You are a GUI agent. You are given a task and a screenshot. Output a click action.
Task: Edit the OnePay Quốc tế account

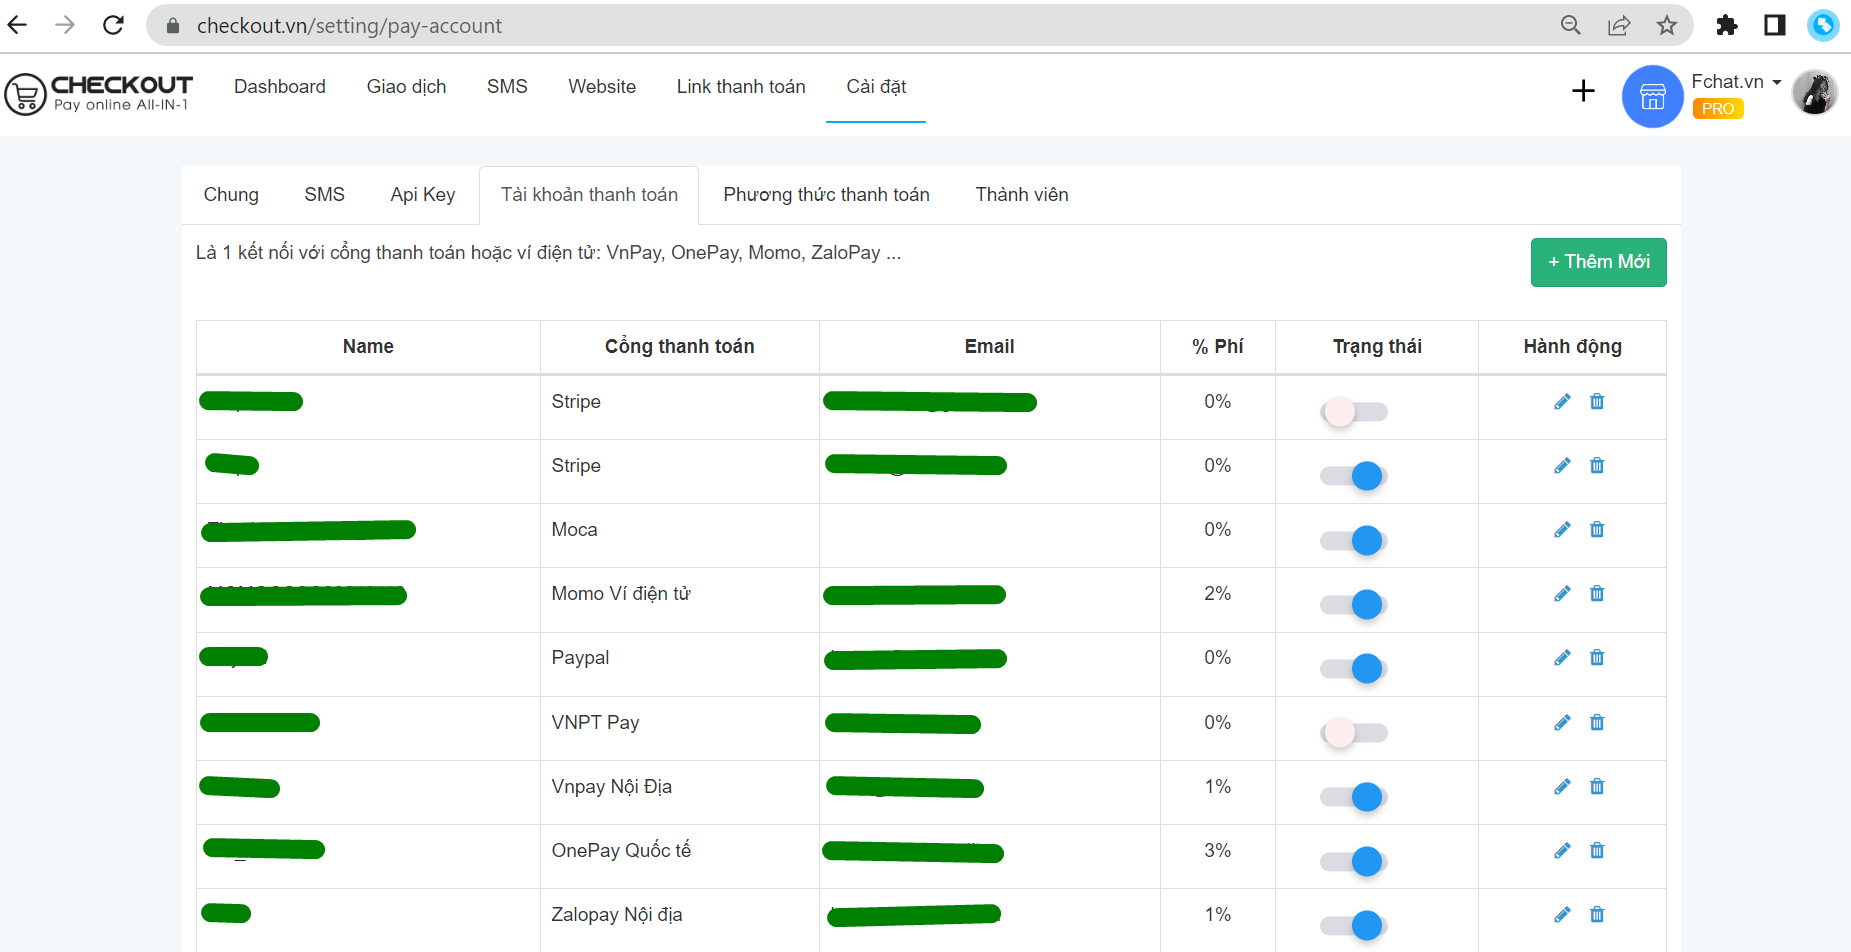coord(1562,851)
